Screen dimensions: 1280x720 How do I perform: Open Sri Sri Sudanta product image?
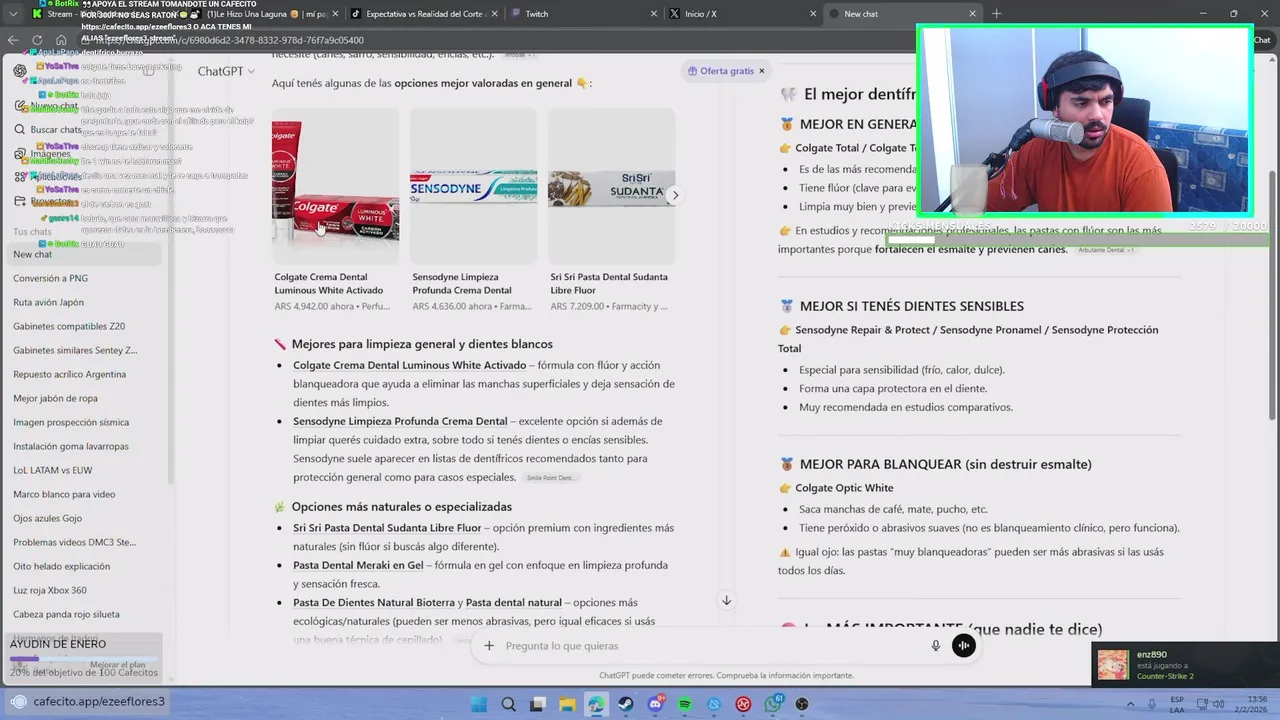(611, 186)
